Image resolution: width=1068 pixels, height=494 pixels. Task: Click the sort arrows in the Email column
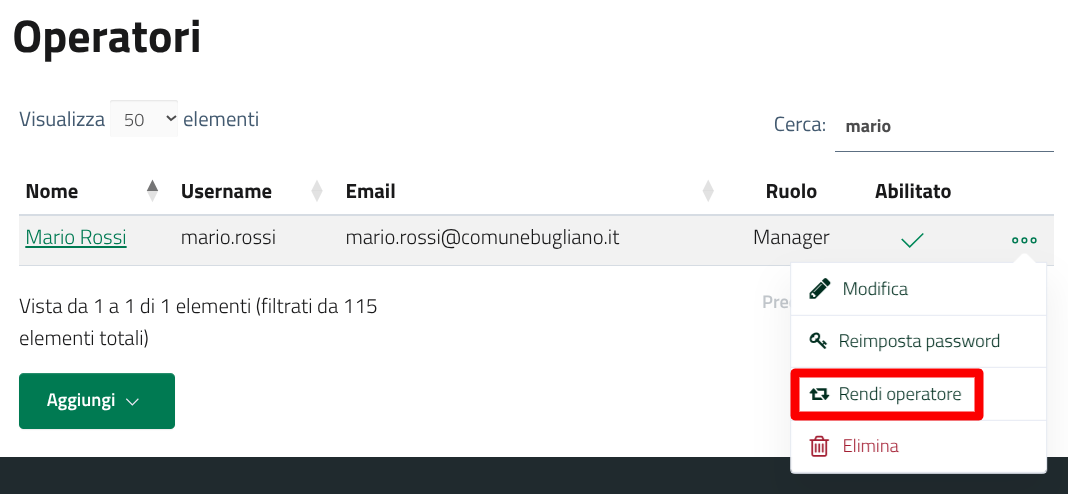pyautogui.click(x=708, y=190)
